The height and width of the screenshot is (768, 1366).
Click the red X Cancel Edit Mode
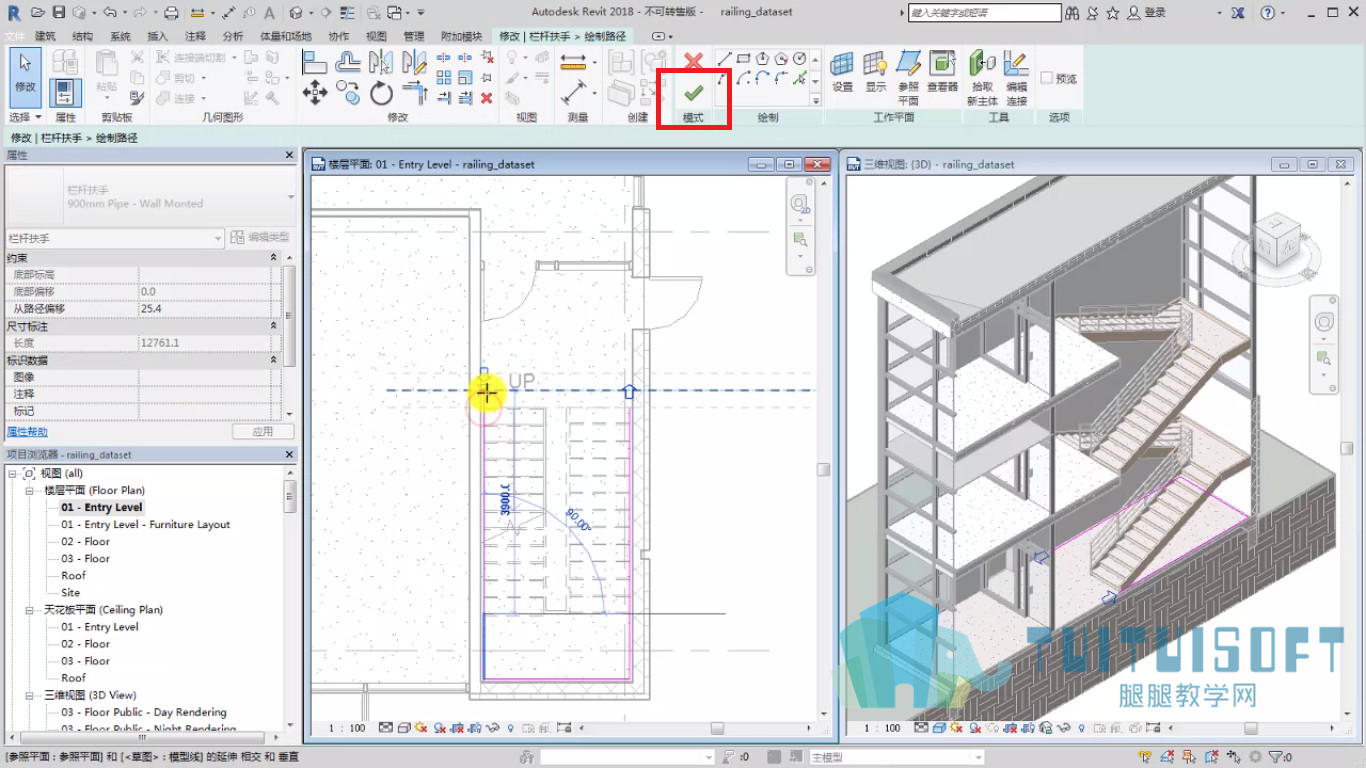pyautogui.click(x=693, y=62)
